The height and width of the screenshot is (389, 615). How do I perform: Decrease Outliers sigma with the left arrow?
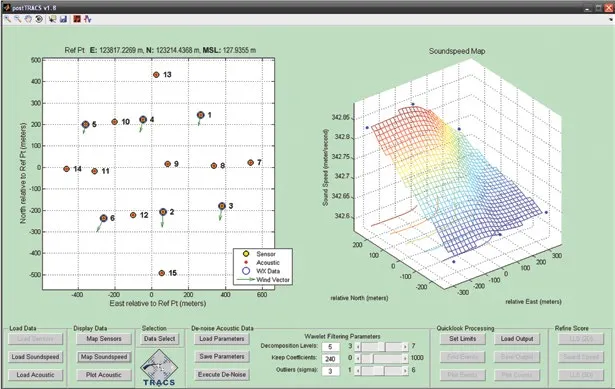click(x=358, y=371)
